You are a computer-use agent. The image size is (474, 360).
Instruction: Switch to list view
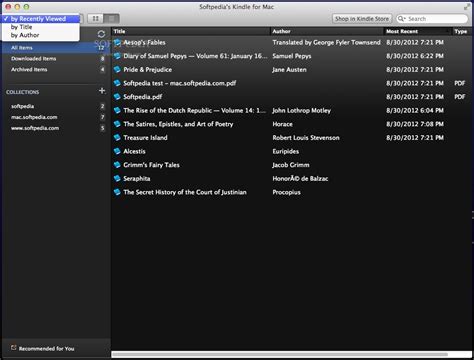[x=111, y=19]
